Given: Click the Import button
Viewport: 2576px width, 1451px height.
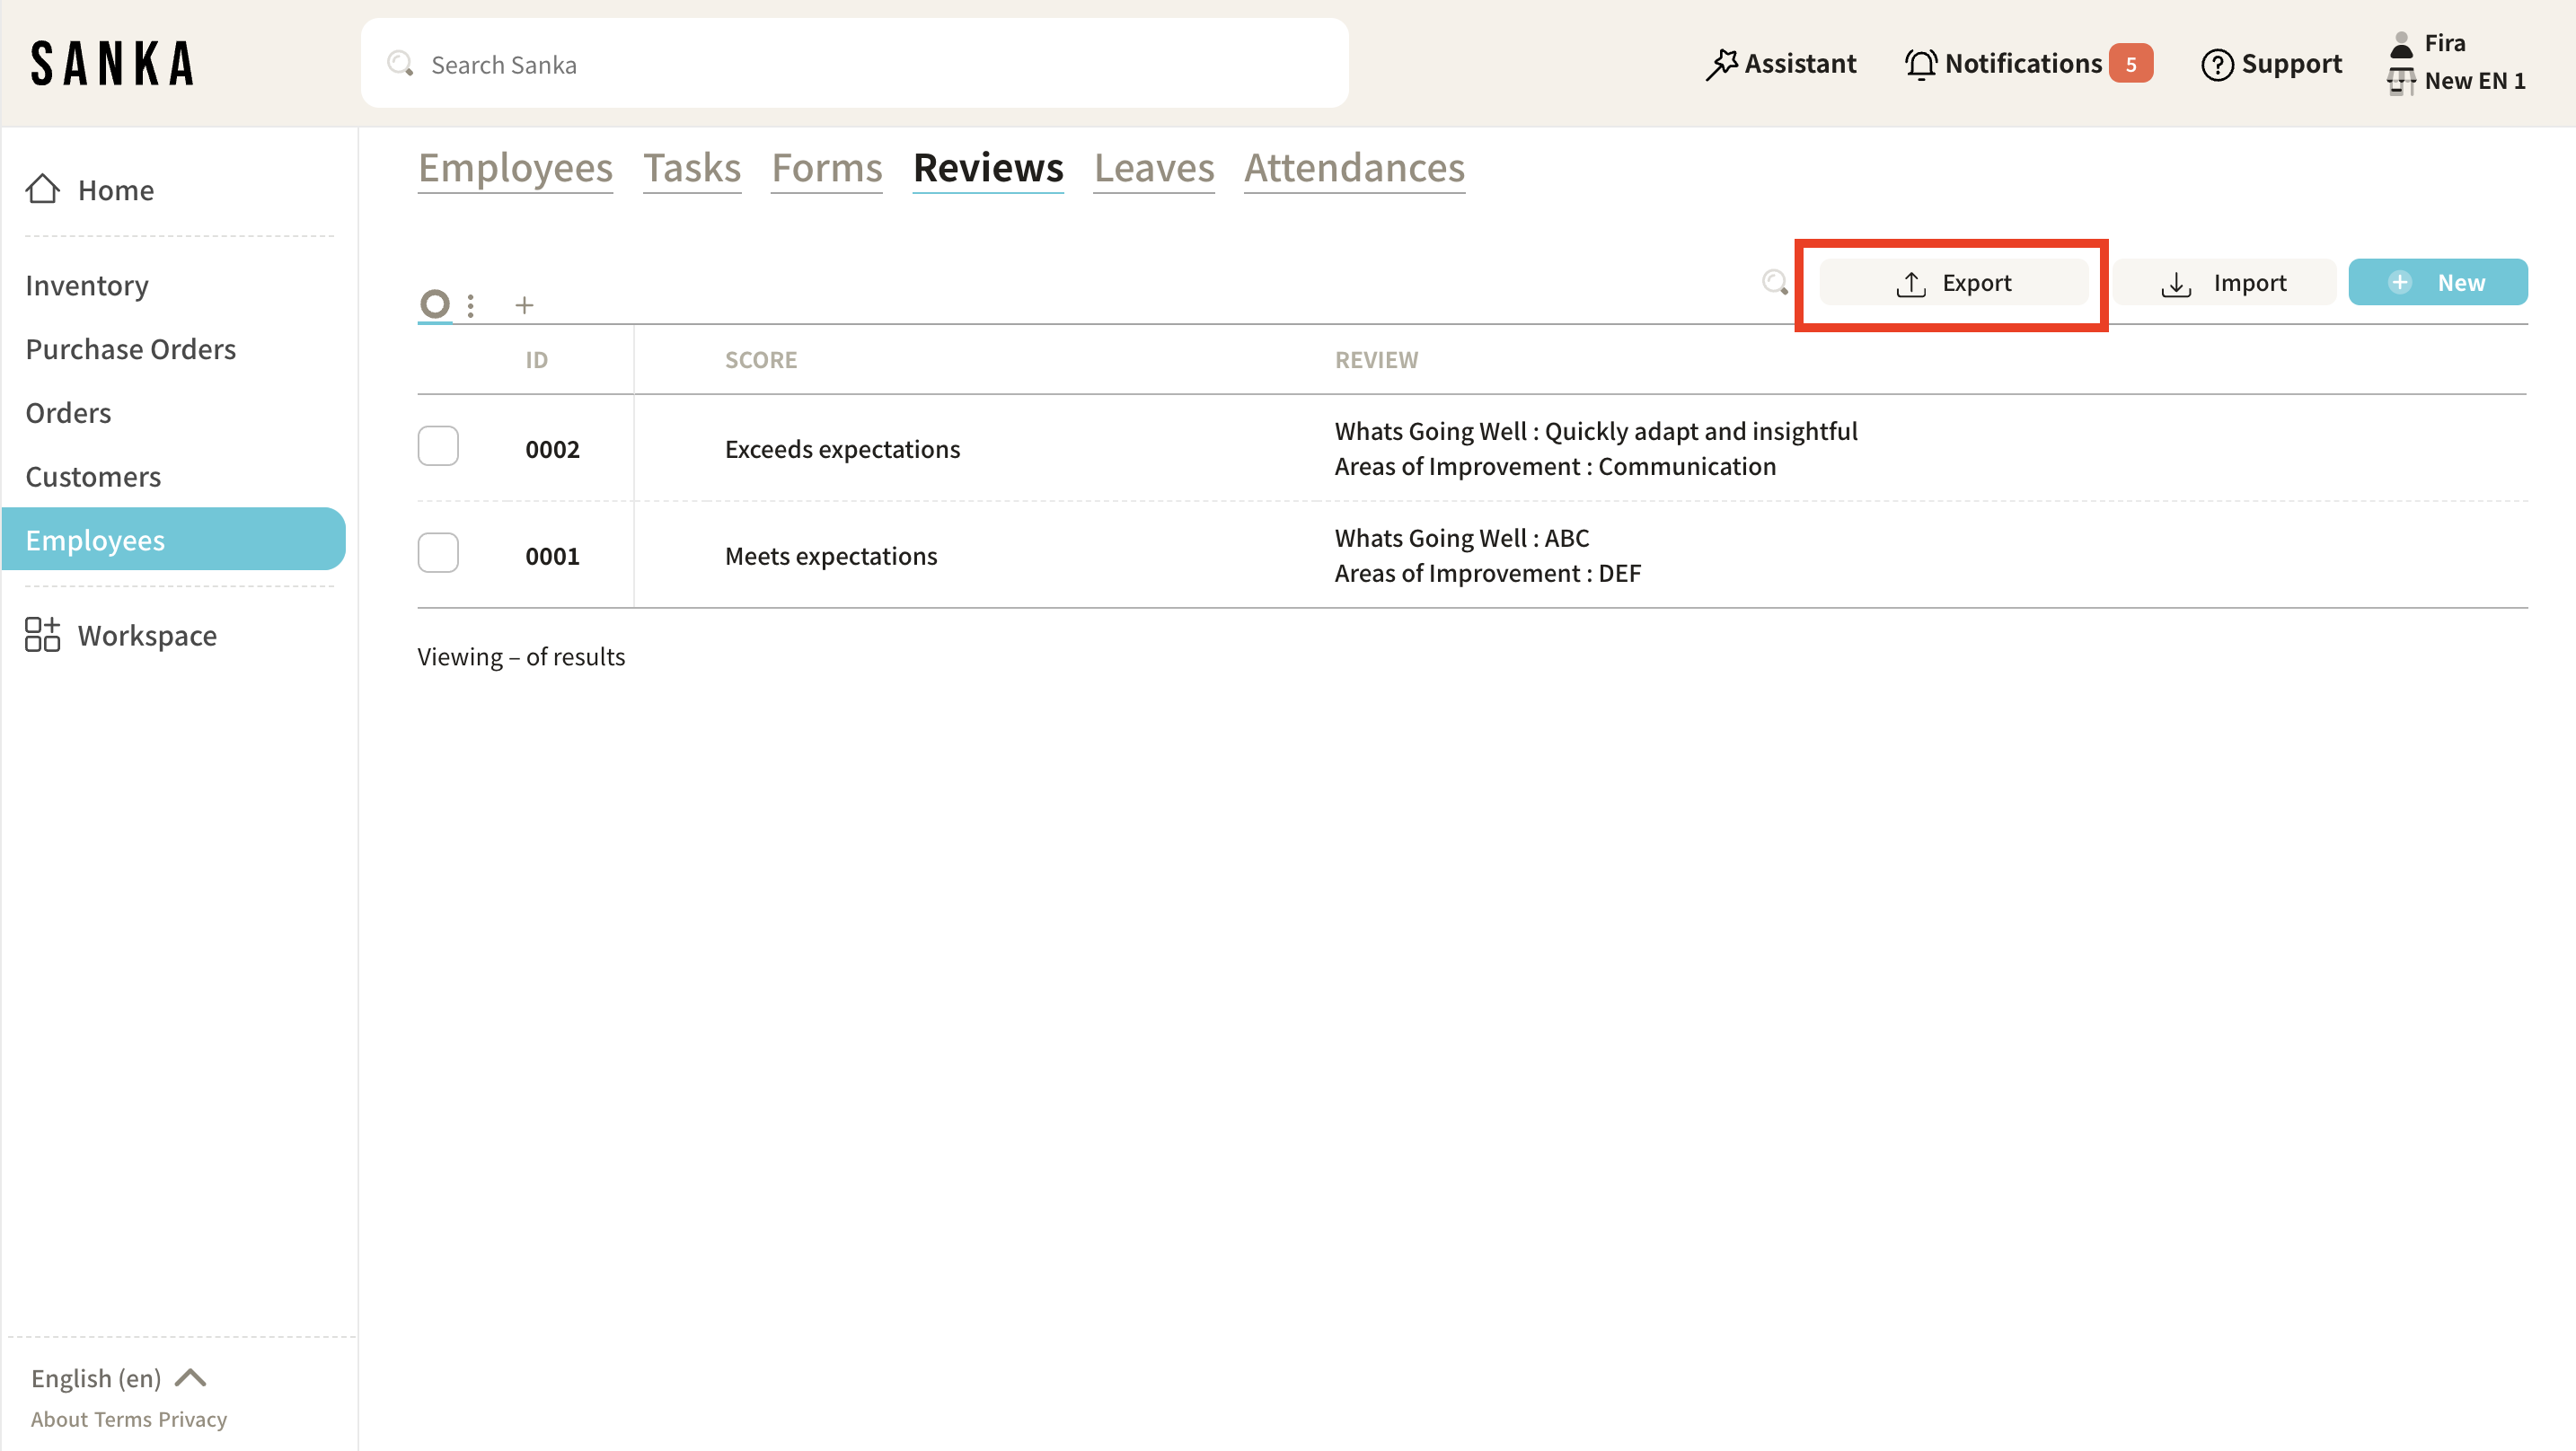Looking at the screenshot, I should tap(2224, 283).
